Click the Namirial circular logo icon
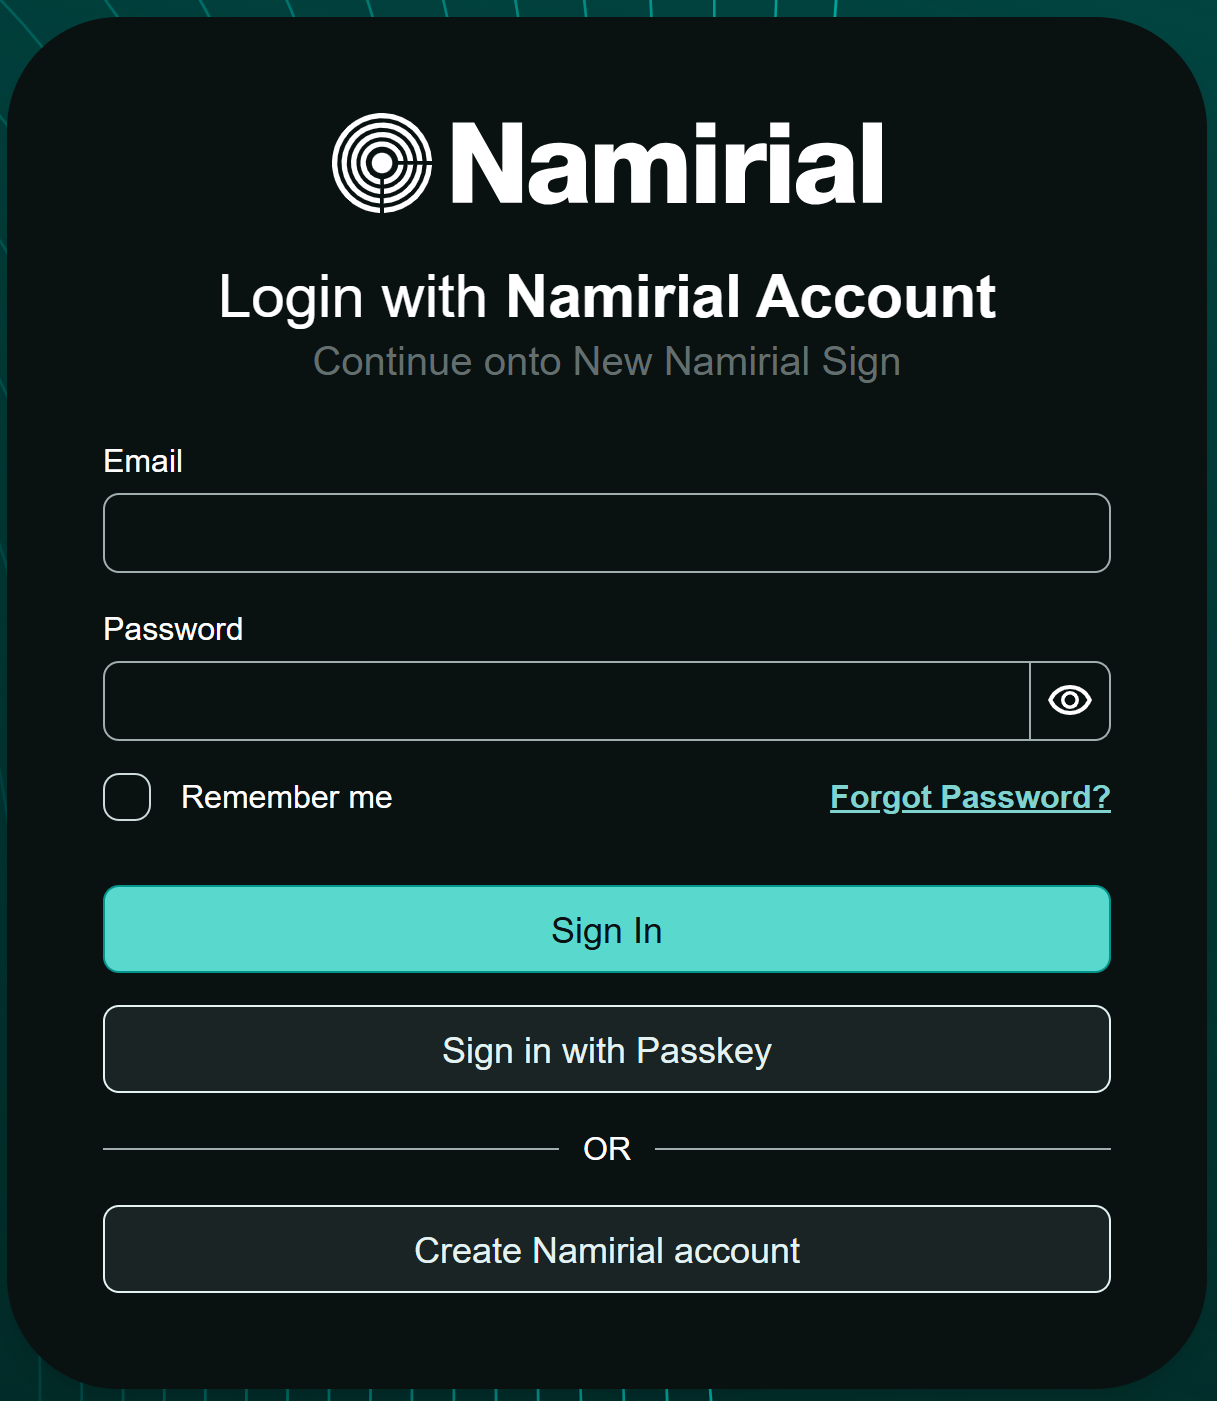The width and height of the screenshot is (1217, 1401). tap(382, 163)
